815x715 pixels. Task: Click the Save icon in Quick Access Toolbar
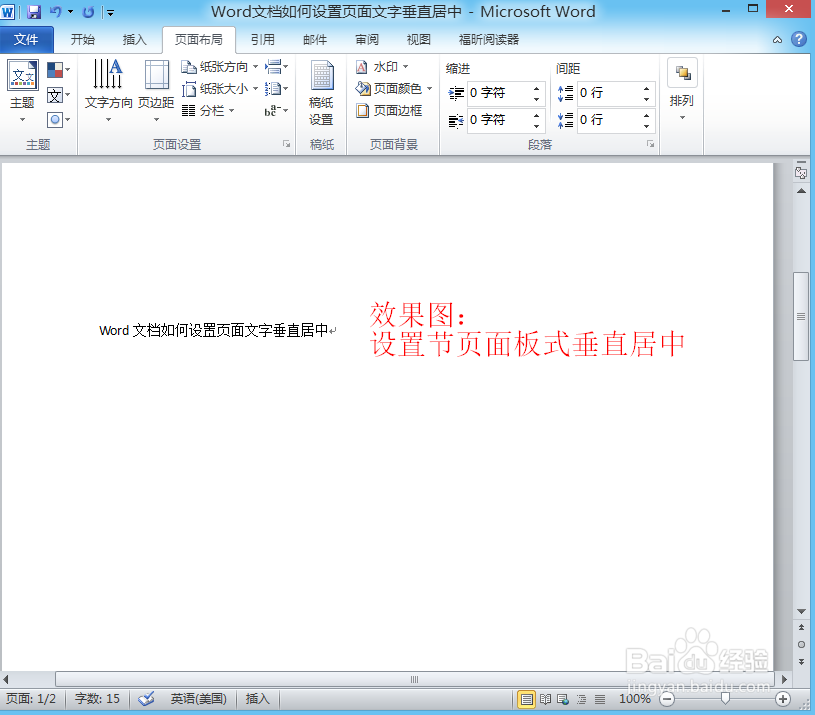(36, 10)
